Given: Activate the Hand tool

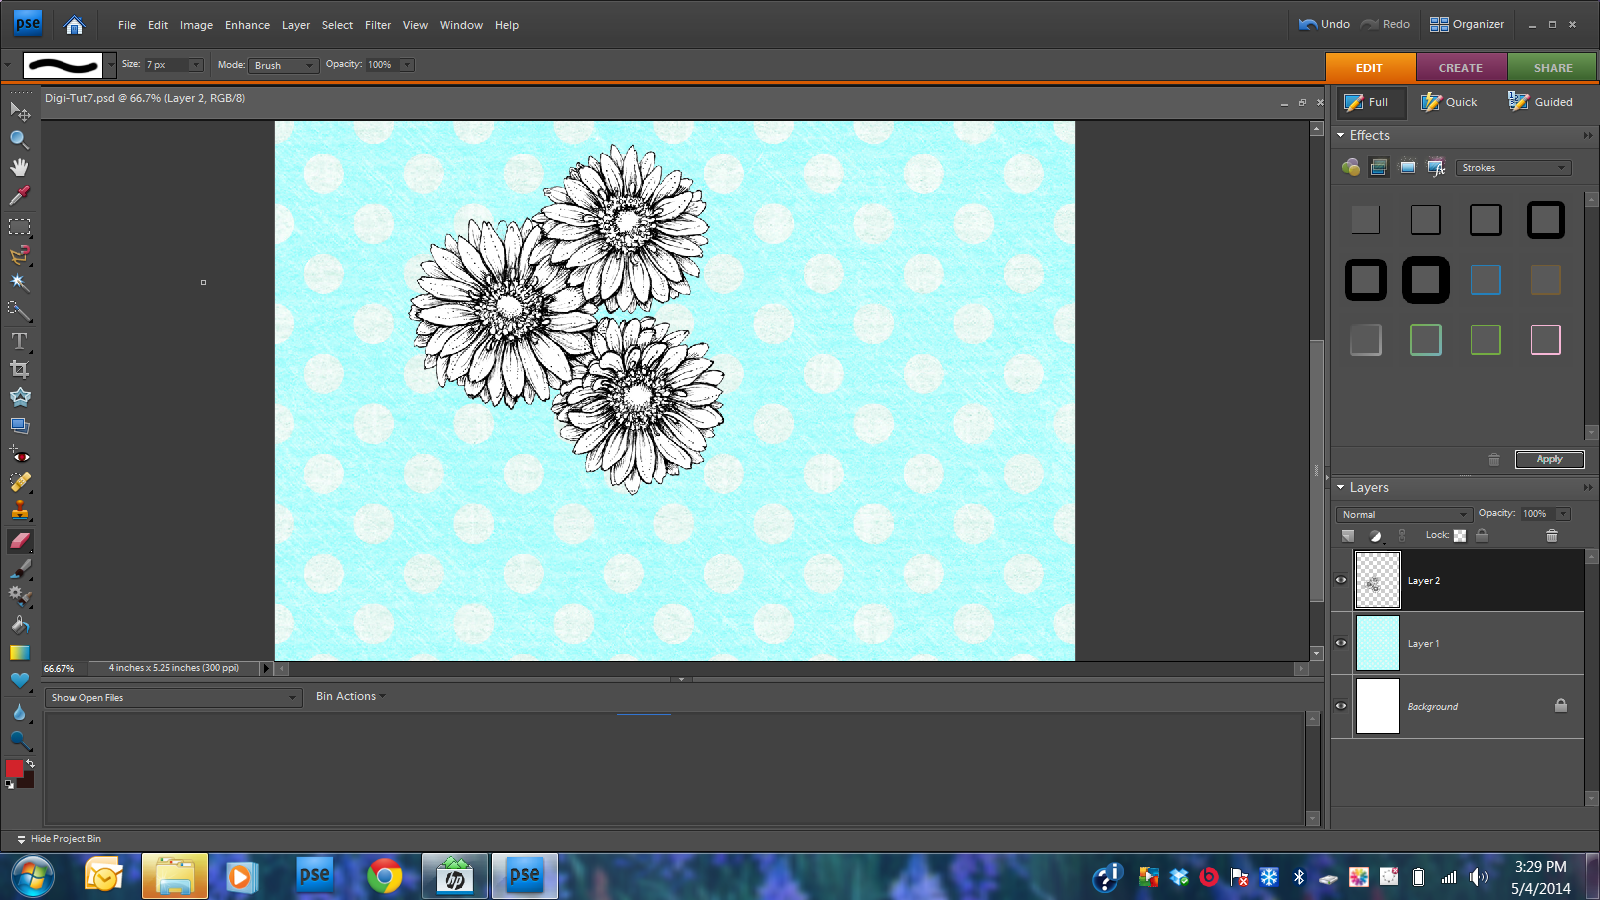Looking at the screenshot, I should [19, 167].
